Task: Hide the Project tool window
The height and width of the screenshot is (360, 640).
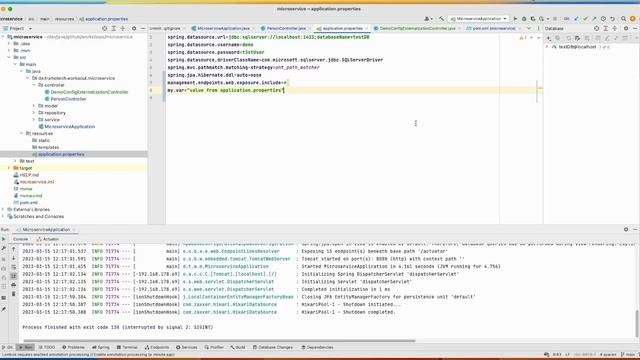Action: [x=143, y=29]
